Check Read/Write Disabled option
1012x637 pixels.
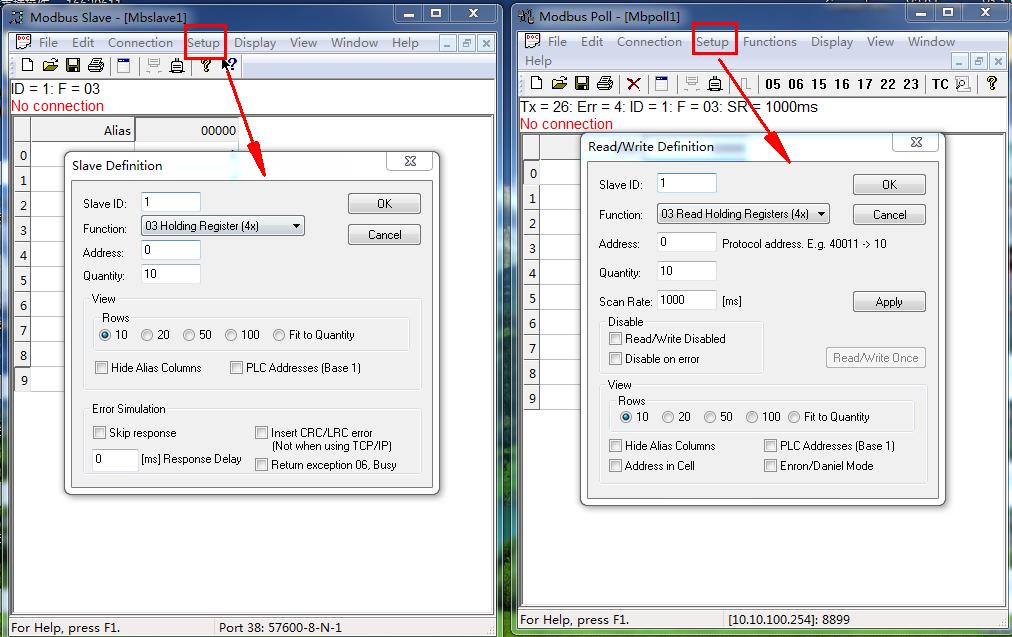click(x=616, y=339)
